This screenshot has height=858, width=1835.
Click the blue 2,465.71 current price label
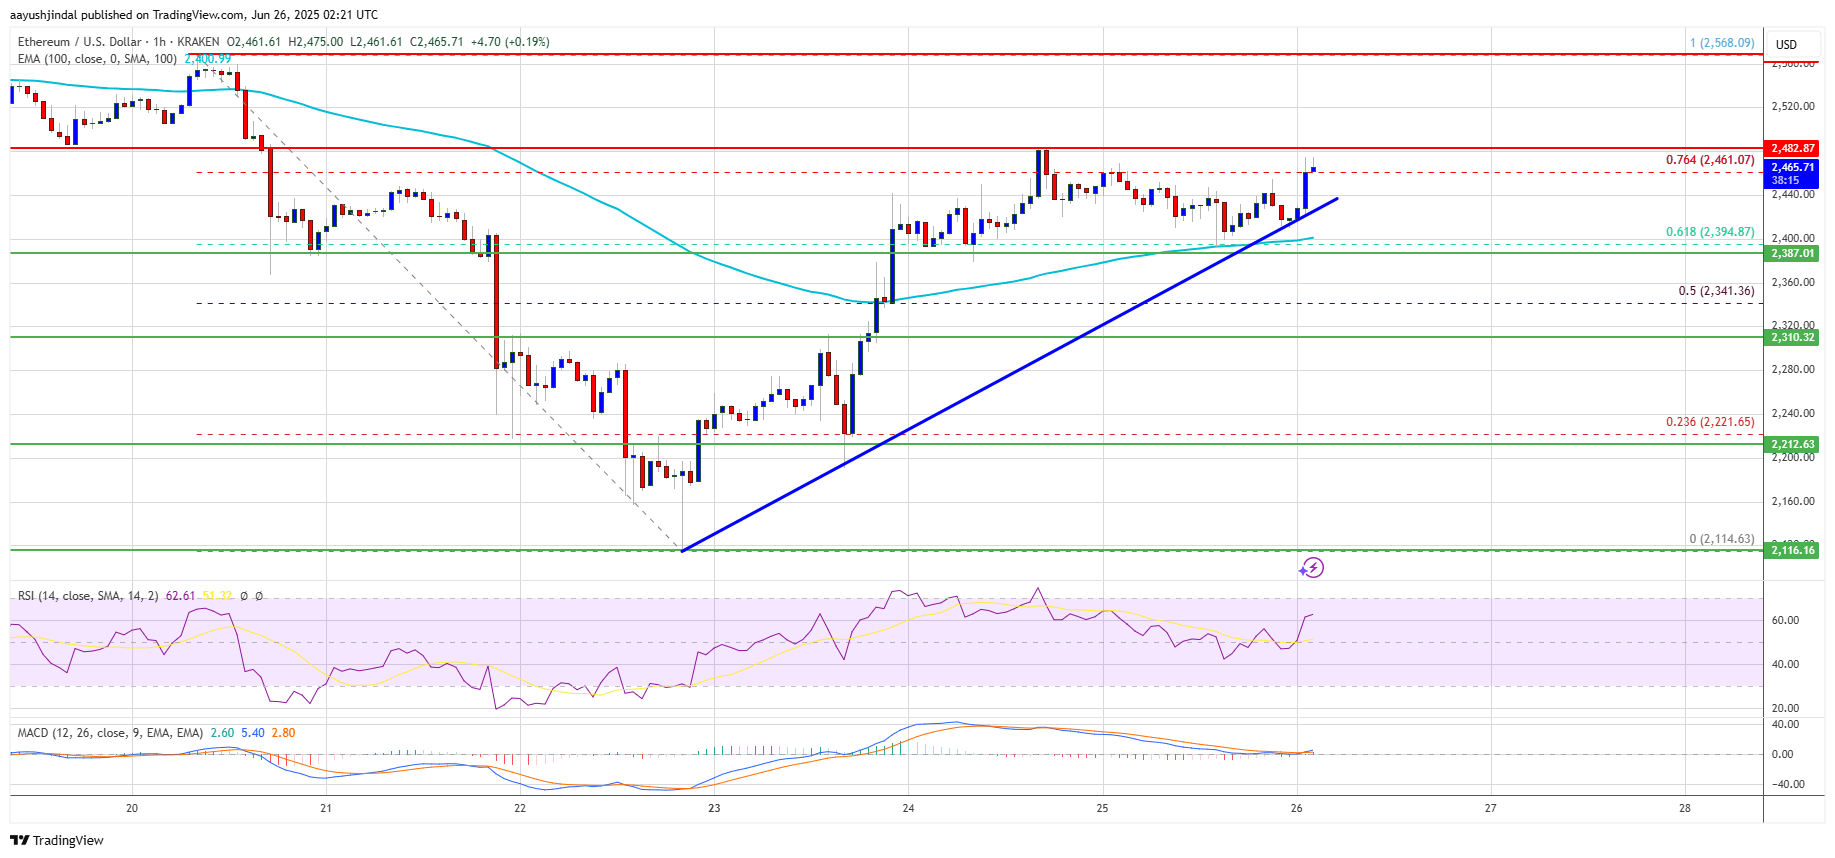coord(1792,173)
